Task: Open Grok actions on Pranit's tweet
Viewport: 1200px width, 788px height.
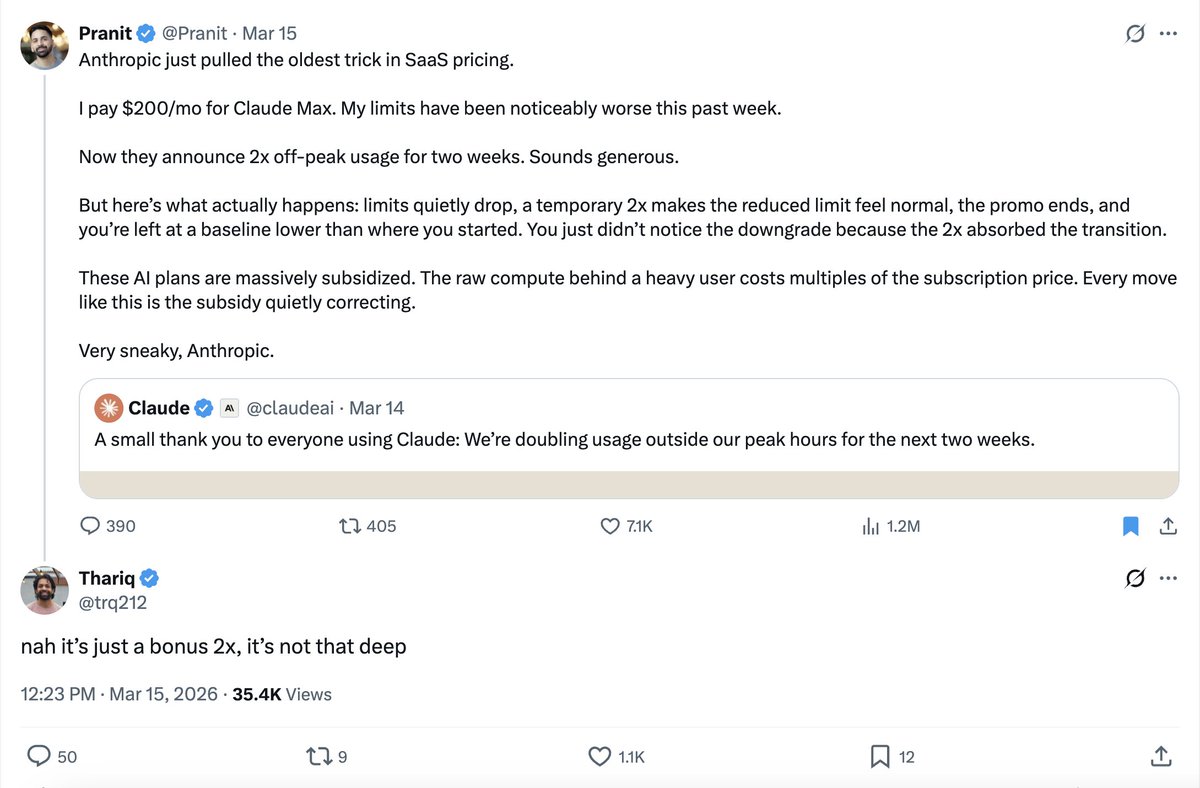Action: point(1134,33)
